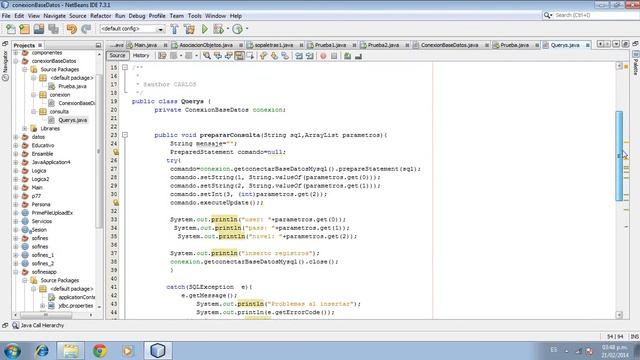Click the hint lightbulb on line 25
Screen dimensions: 640x360
click(x=116, y=152)
